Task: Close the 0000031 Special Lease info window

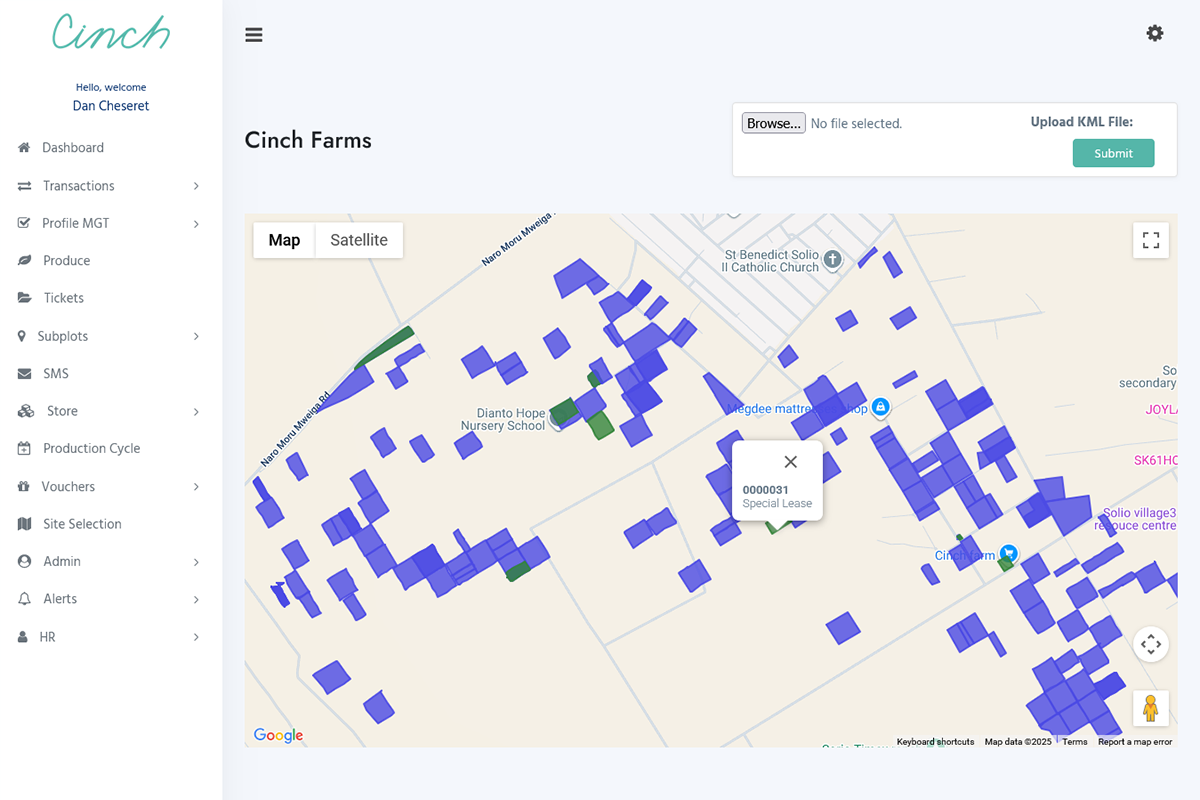Action: pos(790,461)
